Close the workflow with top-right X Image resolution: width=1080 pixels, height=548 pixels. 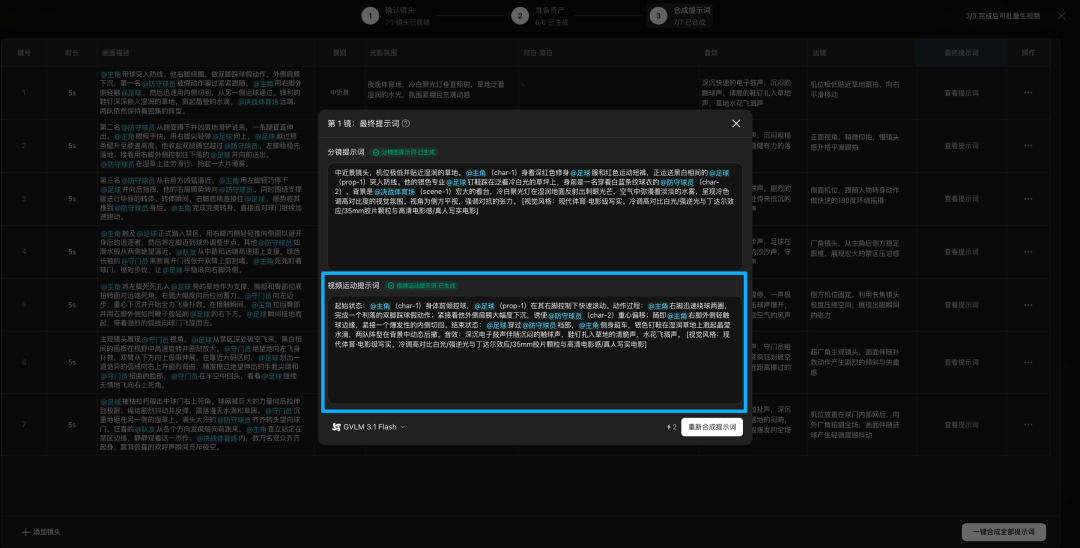point(1061,16)
